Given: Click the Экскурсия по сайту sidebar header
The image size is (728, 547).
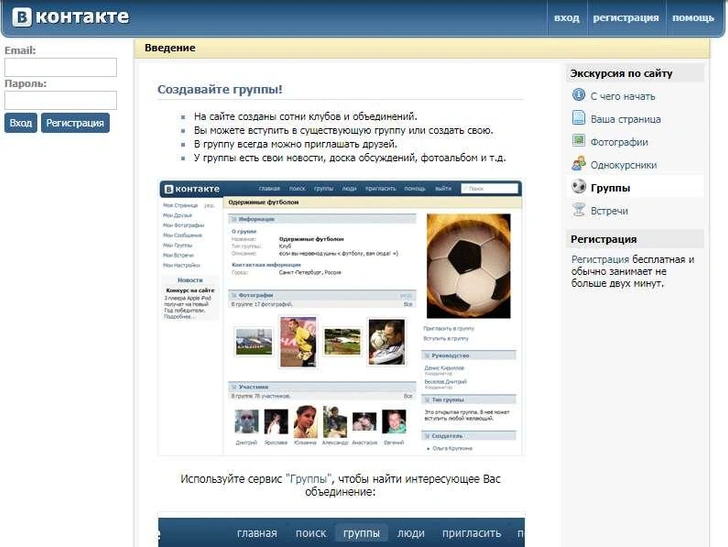Looking at the screenshot, I should (x=621, y=73).
